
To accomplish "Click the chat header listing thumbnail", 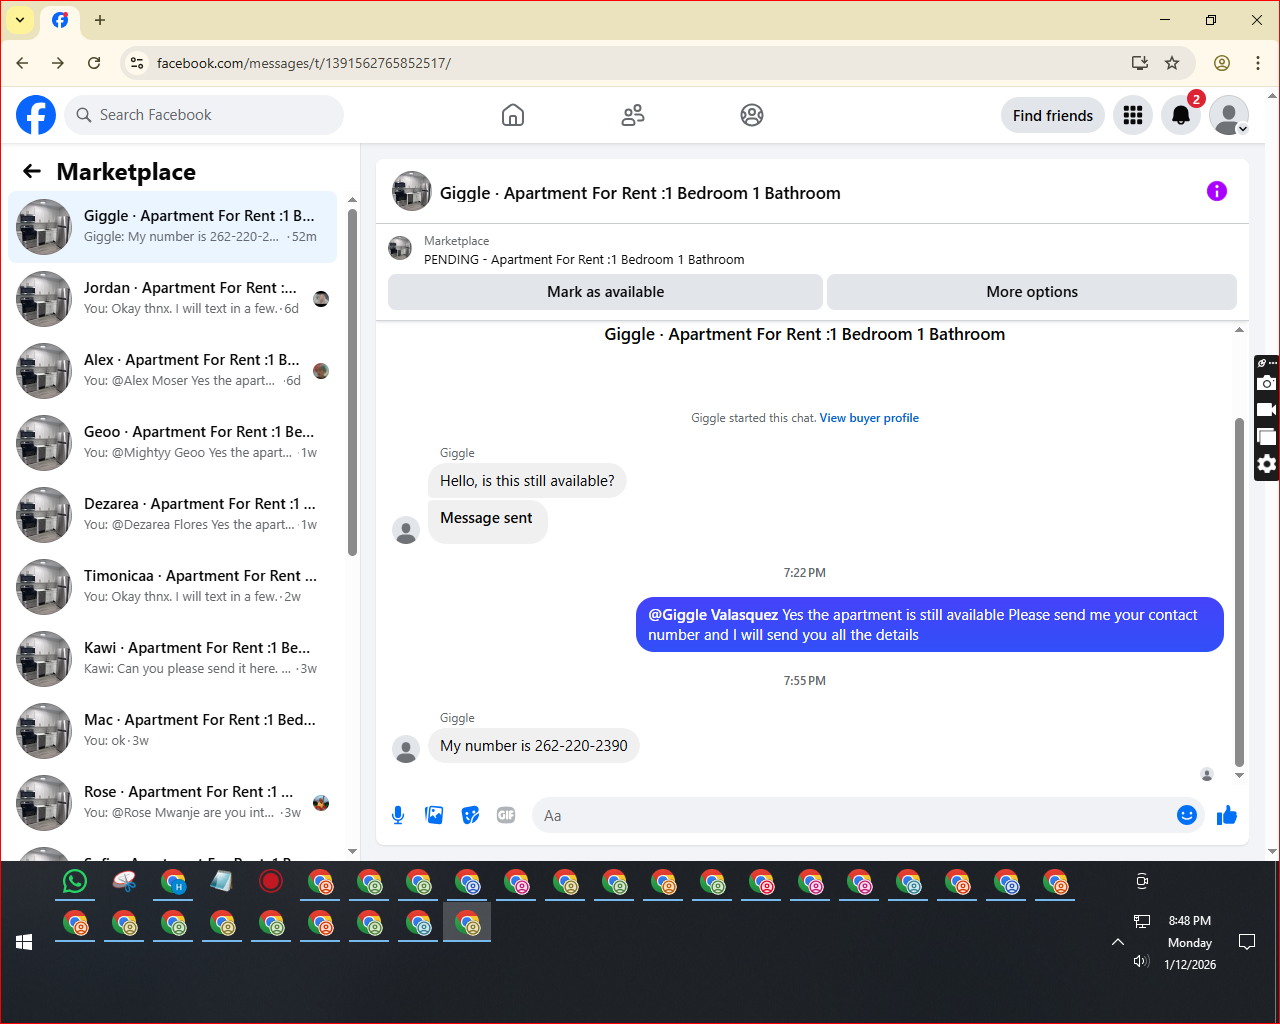I will point(412,191).
